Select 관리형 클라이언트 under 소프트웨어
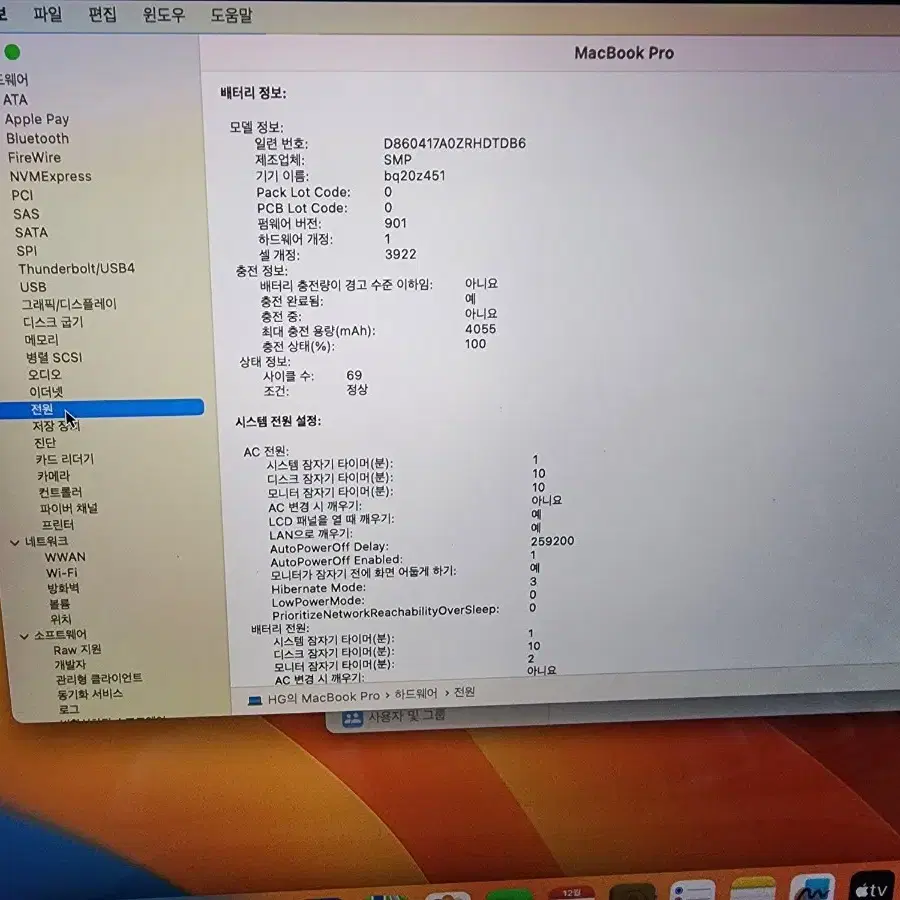Screen dimensions: 900x900 pyautogui.click(x=99, y=678)
